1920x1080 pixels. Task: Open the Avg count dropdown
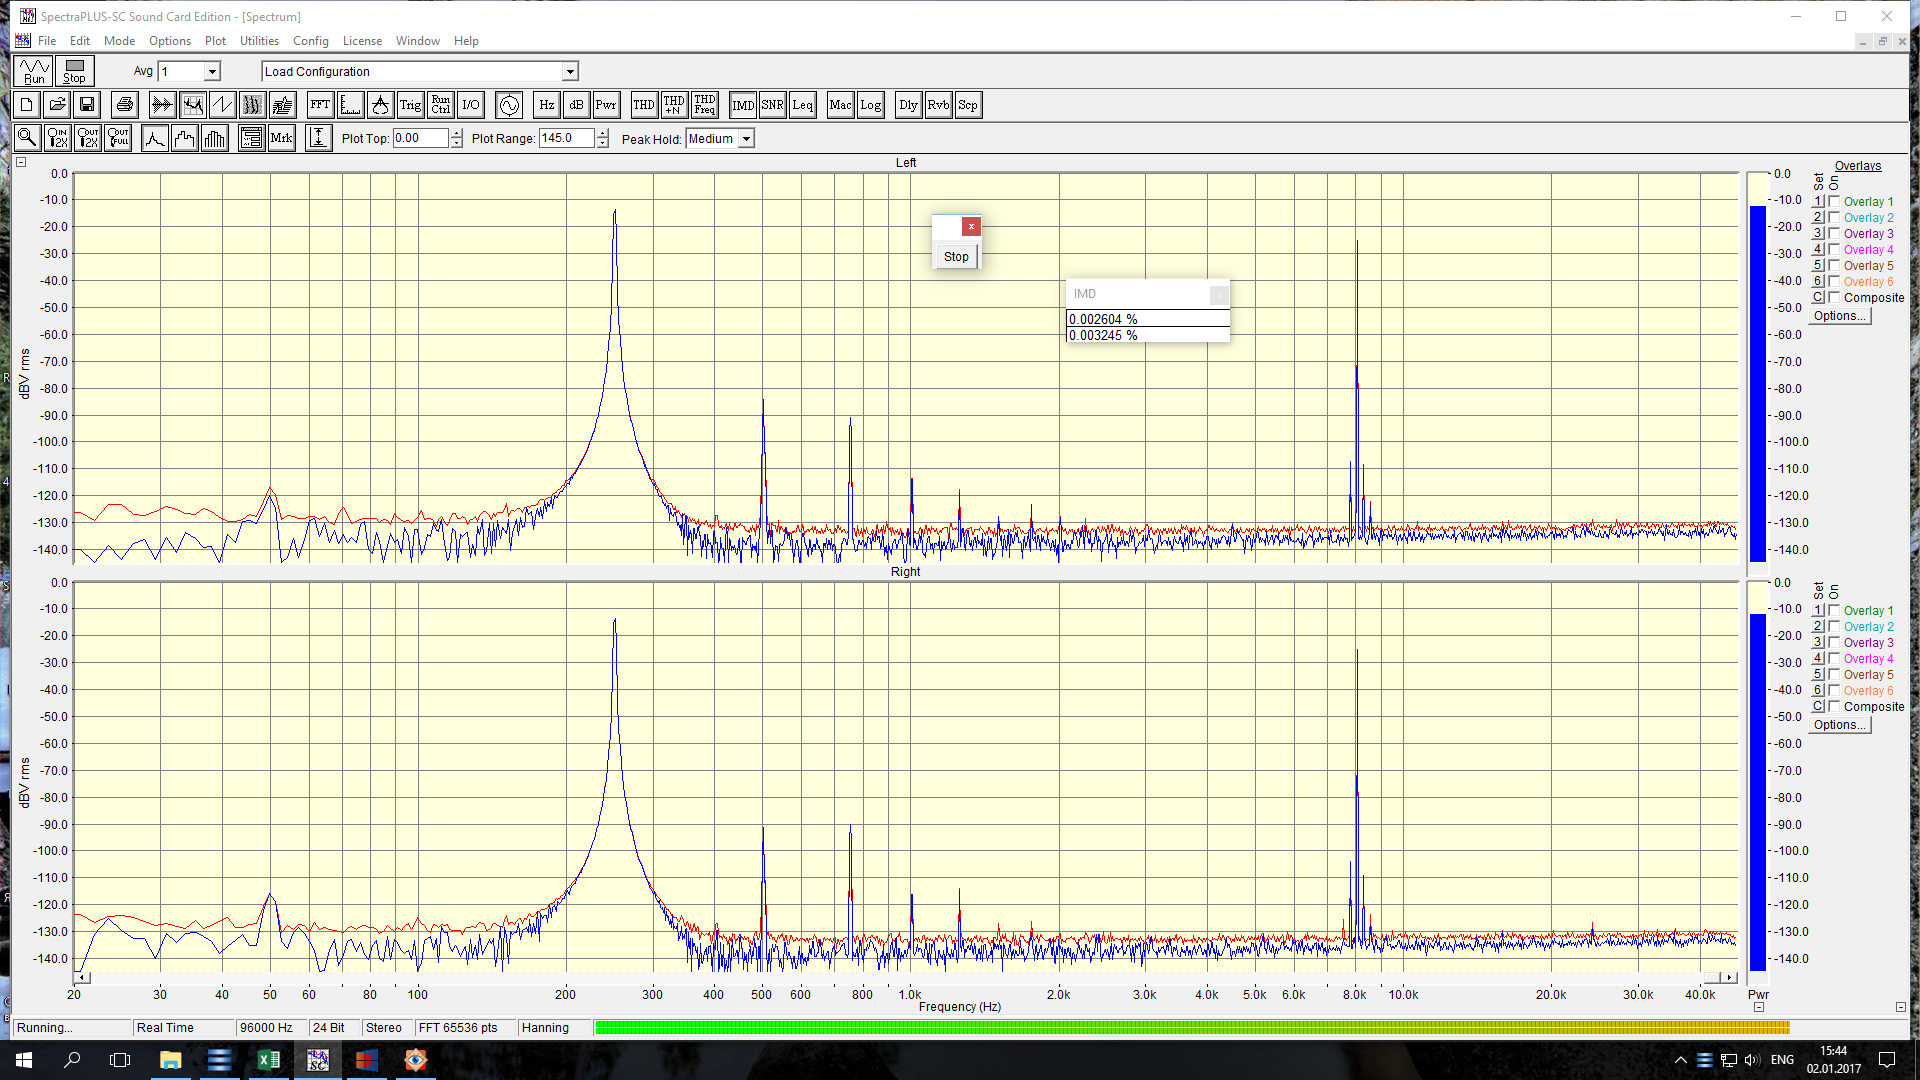[x=212, y=72]
